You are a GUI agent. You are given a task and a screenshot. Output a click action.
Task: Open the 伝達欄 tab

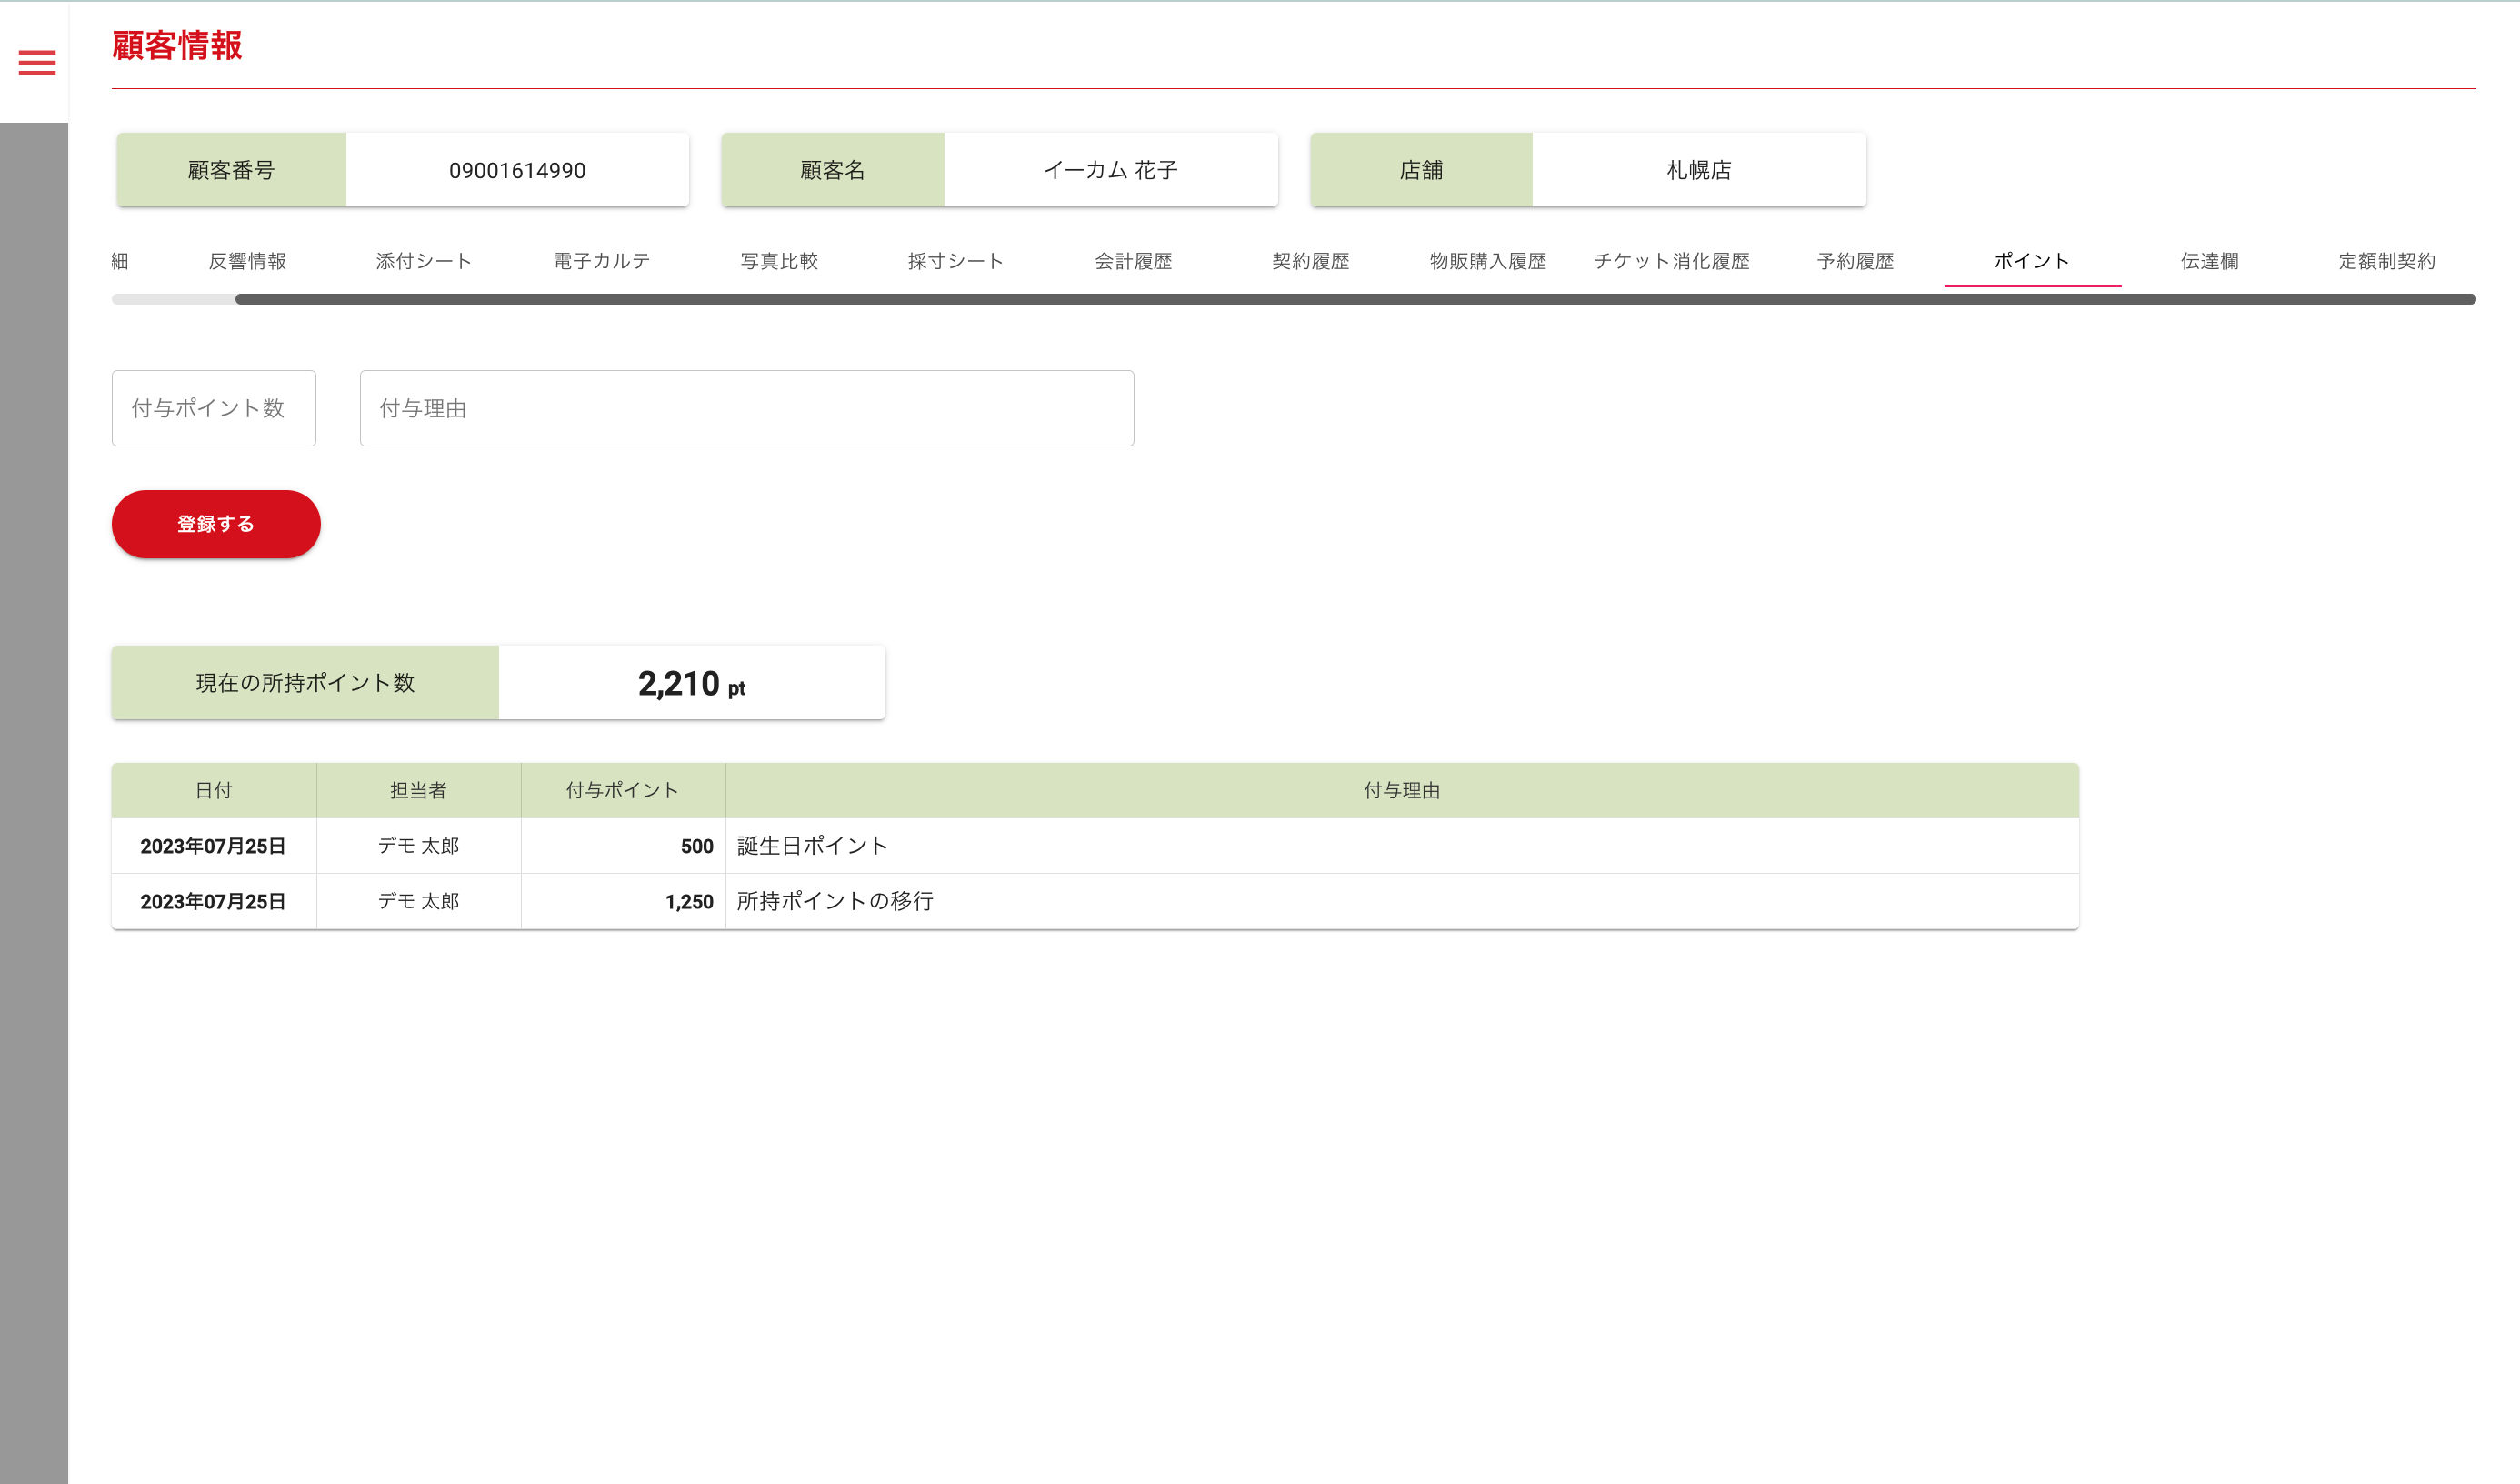tap(2209, 261)
